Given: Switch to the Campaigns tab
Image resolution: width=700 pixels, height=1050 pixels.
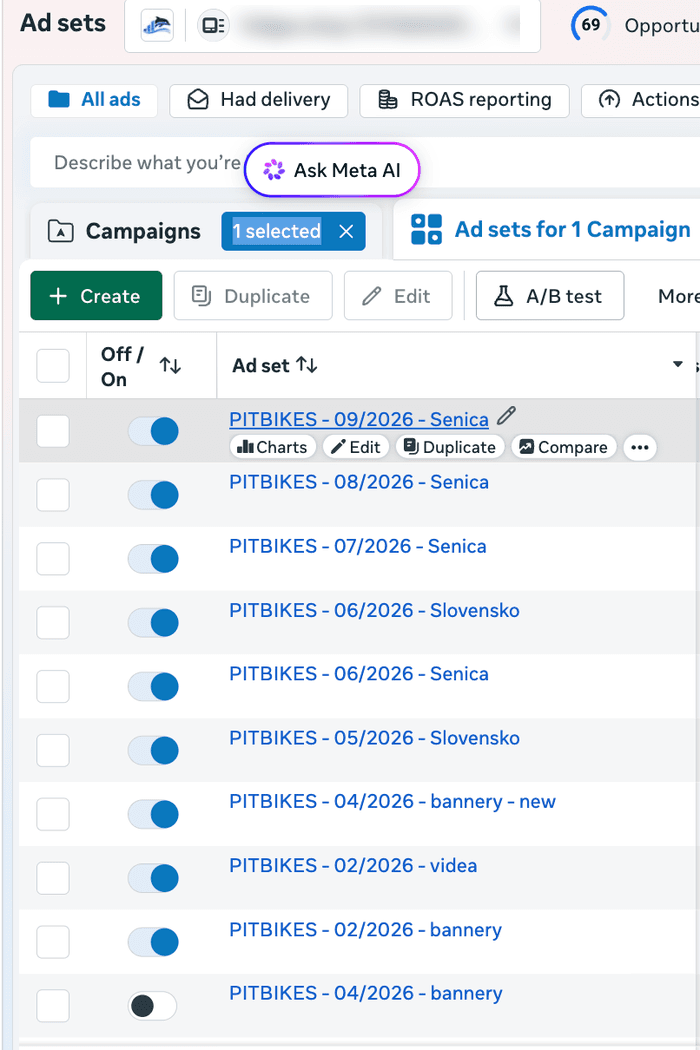Looking at the screenshot, I should coord(125,232).
